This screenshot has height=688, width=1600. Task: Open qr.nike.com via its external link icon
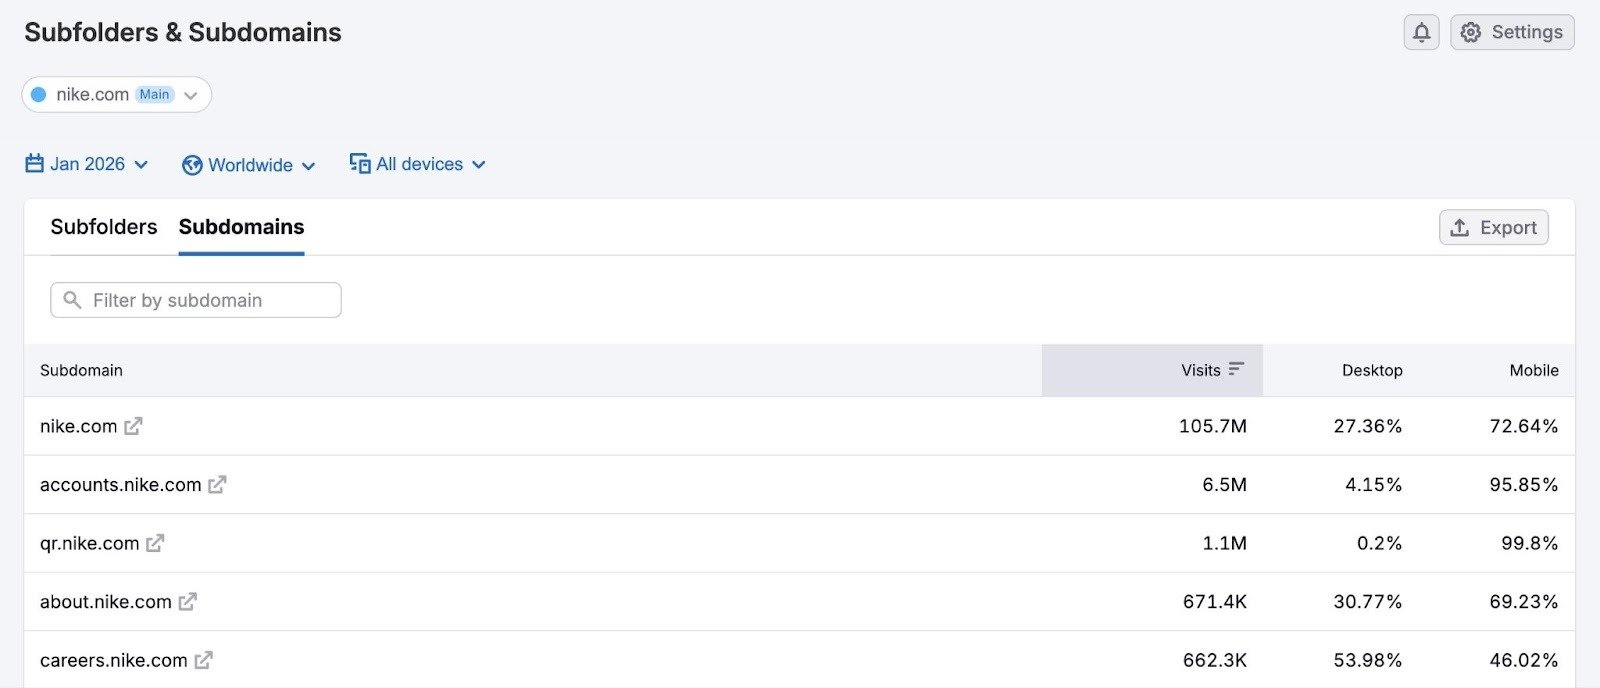(155, 544)
